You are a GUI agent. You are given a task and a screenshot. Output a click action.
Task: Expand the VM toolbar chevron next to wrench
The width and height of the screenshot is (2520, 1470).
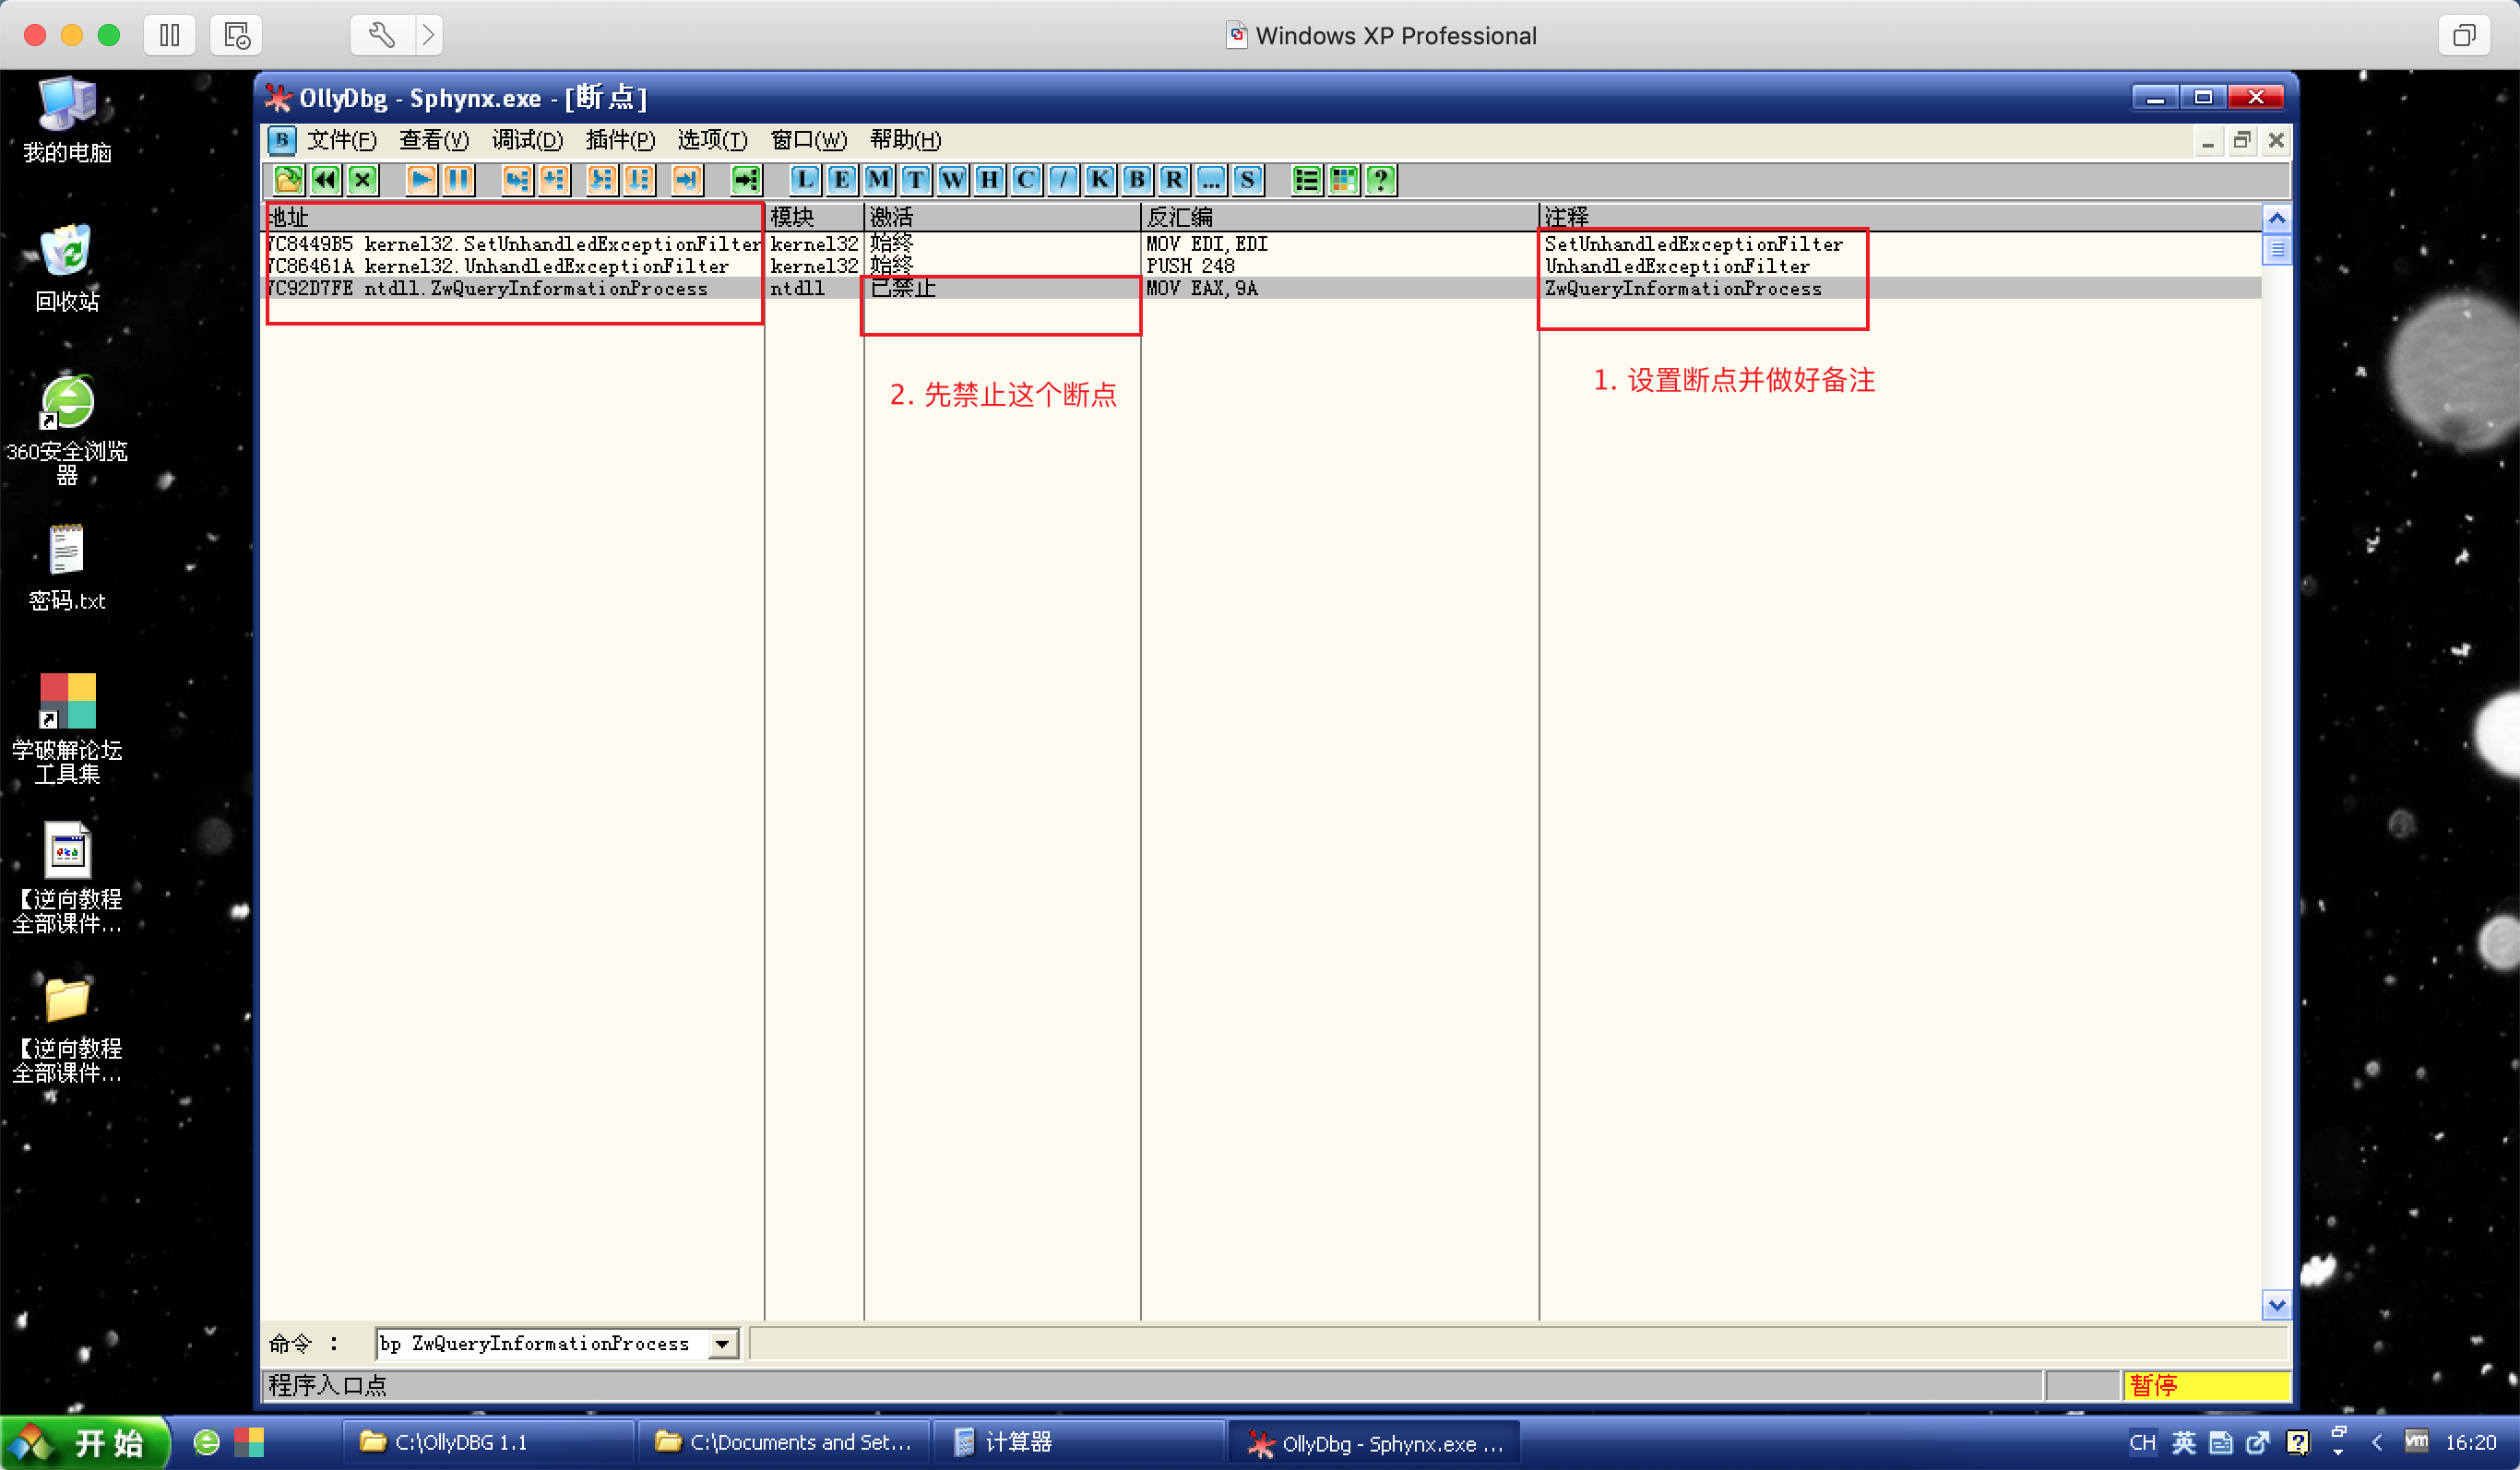click(x=428, y=36)
